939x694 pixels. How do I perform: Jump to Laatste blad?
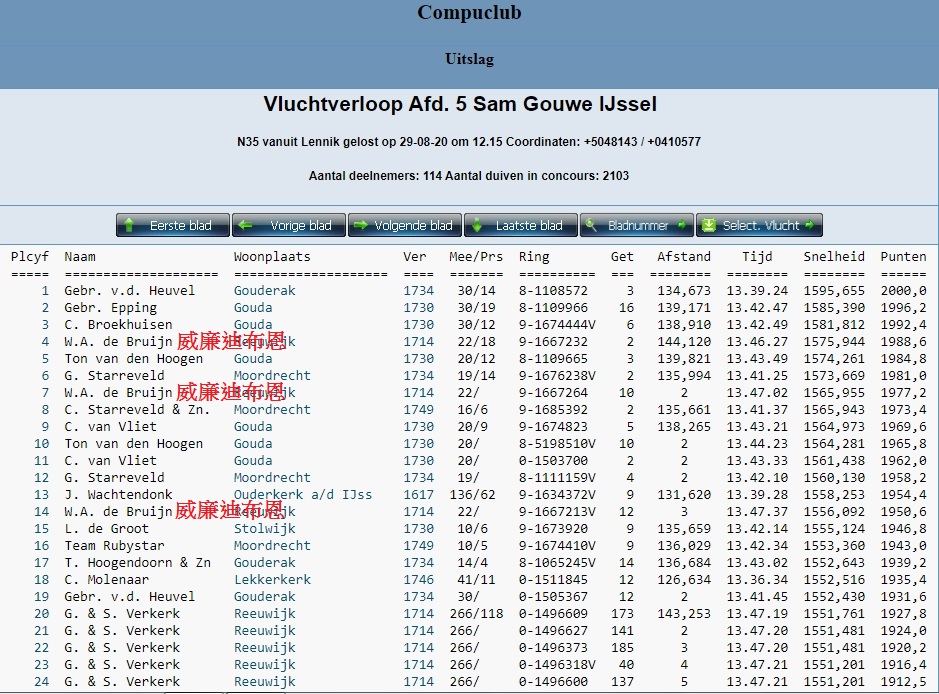pos(521,225)
